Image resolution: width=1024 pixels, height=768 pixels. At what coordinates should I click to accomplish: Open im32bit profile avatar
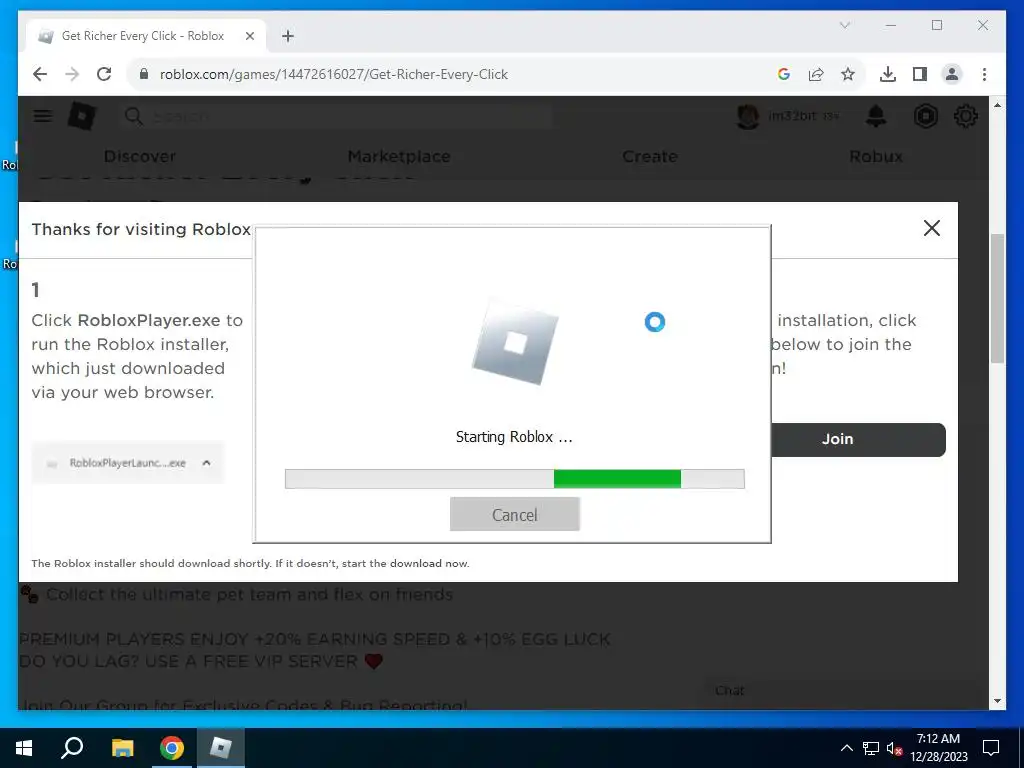748,116
